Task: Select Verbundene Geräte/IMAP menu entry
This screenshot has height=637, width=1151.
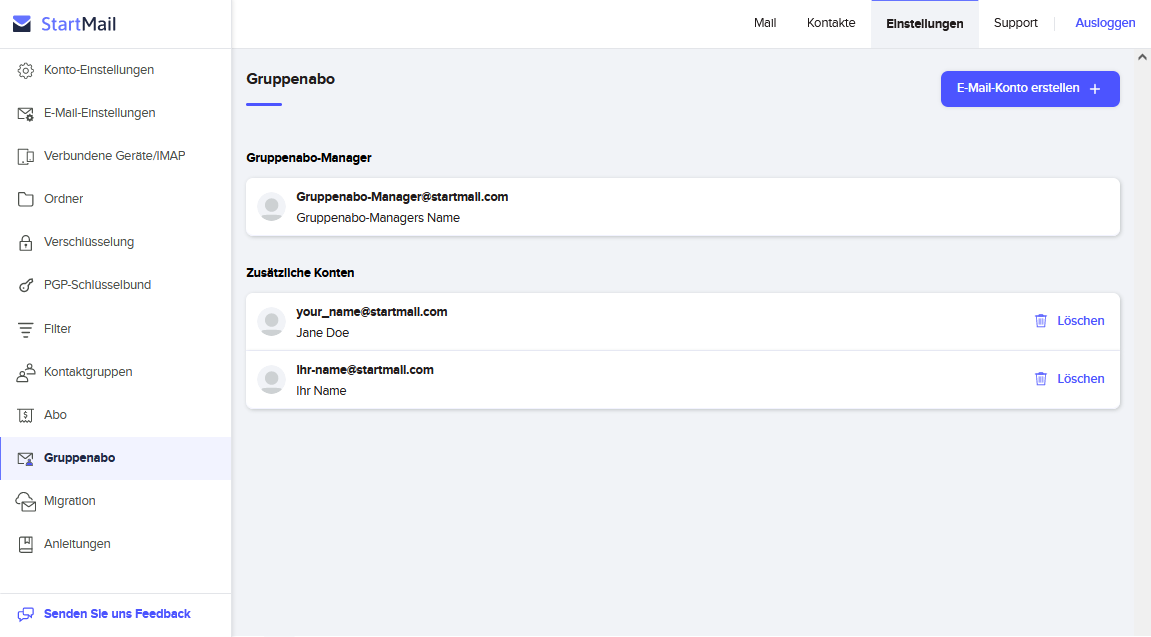Action: (x=116, y=156)
